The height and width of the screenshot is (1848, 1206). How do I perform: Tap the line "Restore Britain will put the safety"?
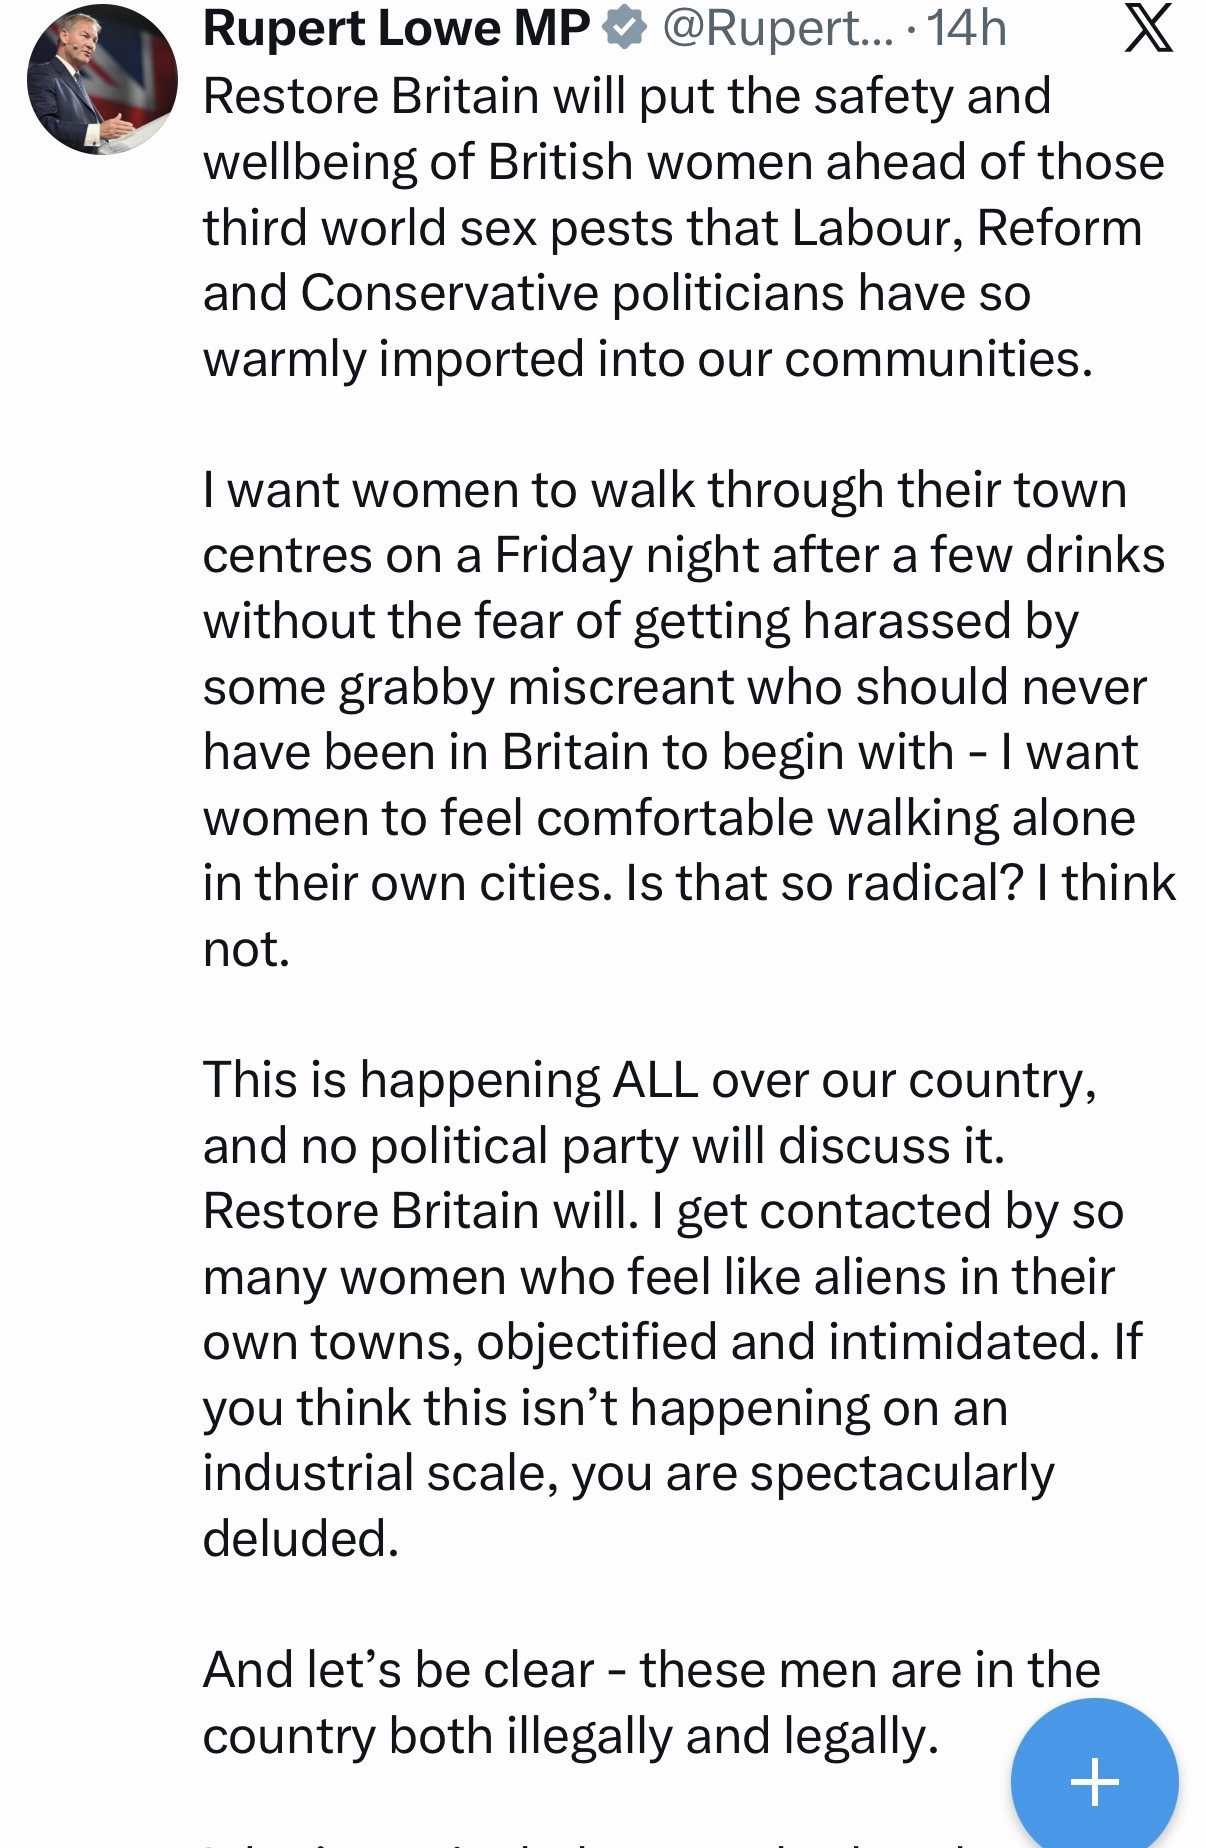coord(627,97)
